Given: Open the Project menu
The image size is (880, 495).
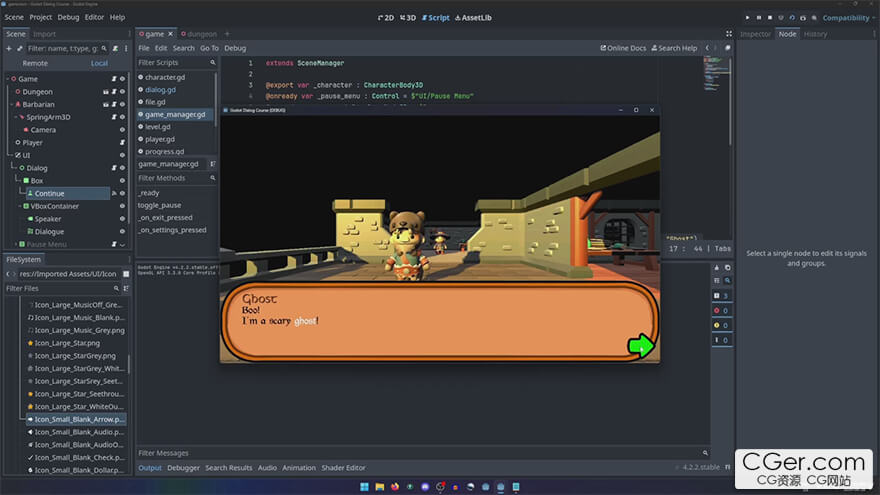Looking at the screenshot, I should coord(40,17).
